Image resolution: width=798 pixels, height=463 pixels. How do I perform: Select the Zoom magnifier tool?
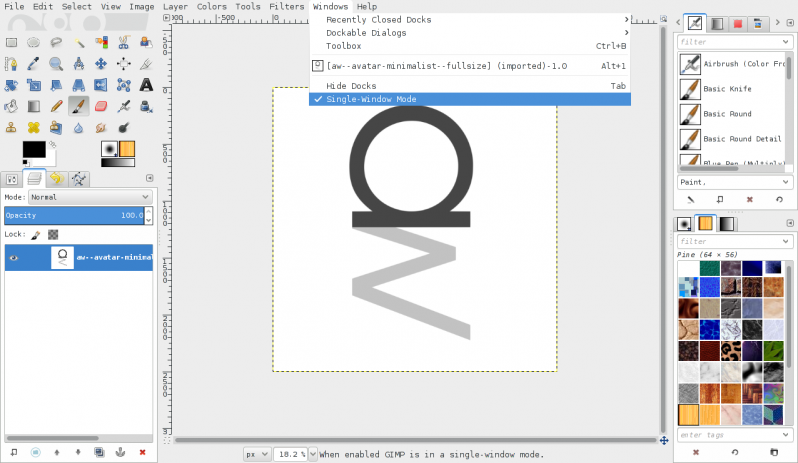pos(56,64)
